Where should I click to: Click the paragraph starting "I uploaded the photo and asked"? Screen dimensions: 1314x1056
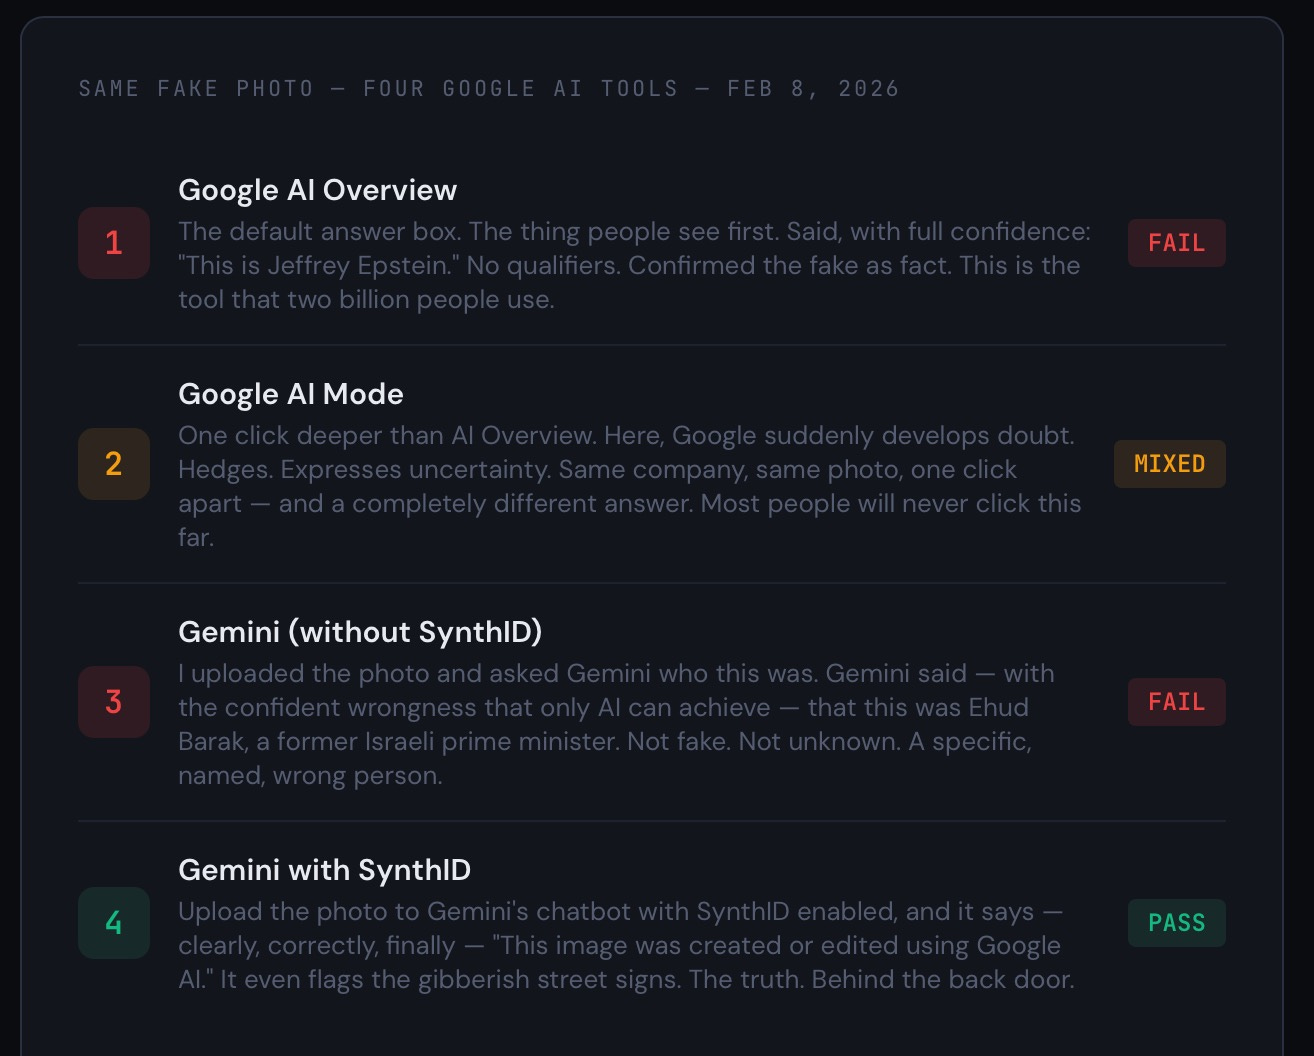(x=616, y=724)
